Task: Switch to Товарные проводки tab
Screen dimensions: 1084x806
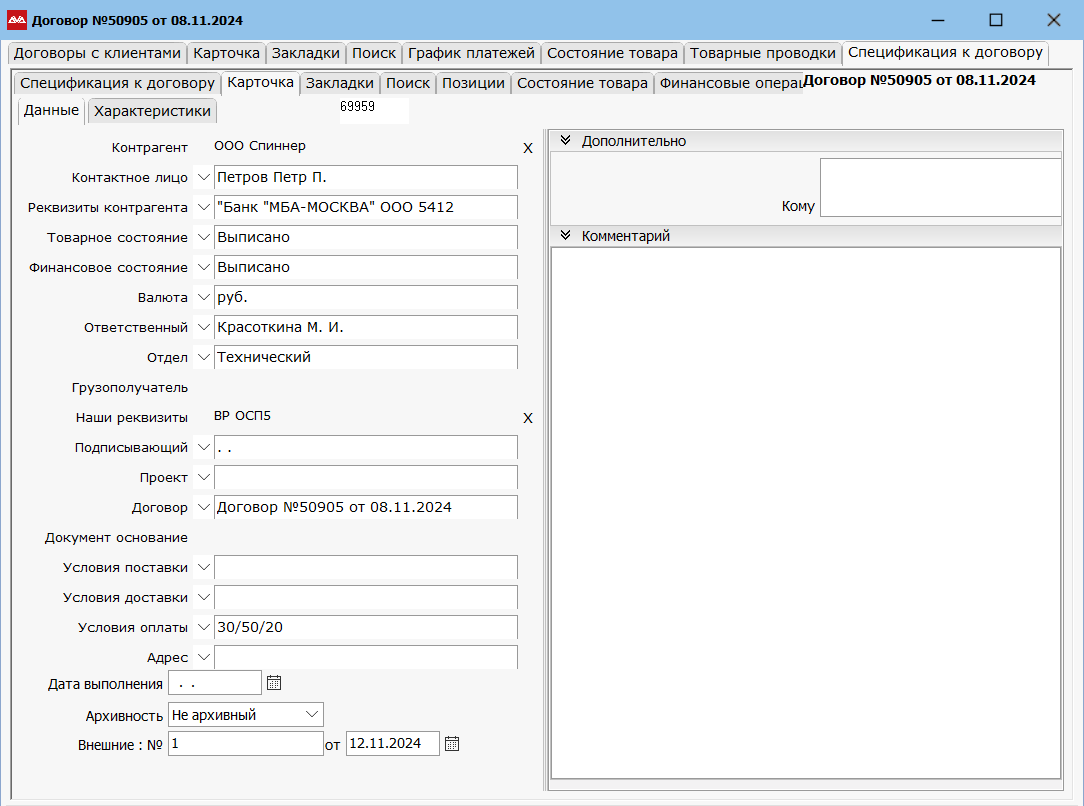Action: tap(763, 53)
